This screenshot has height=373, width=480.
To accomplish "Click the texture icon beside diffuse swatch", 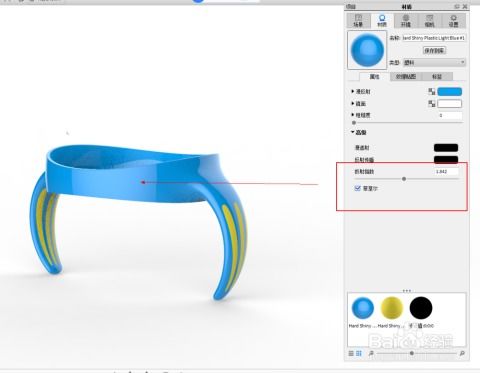I will (432, 92).
